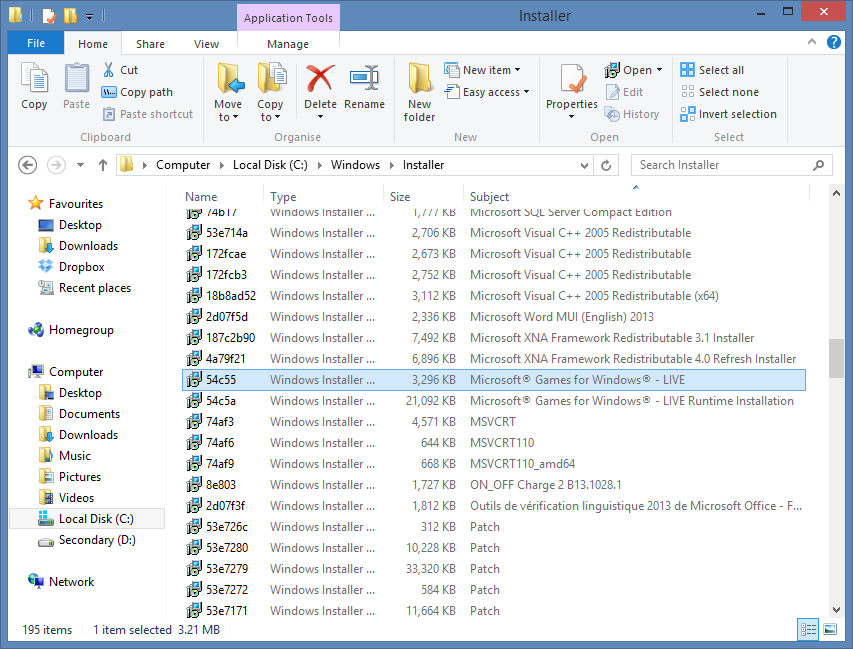Open Network in the navigation pane
The height and width of the screenshot is (649, 853).
click(61, 582)
